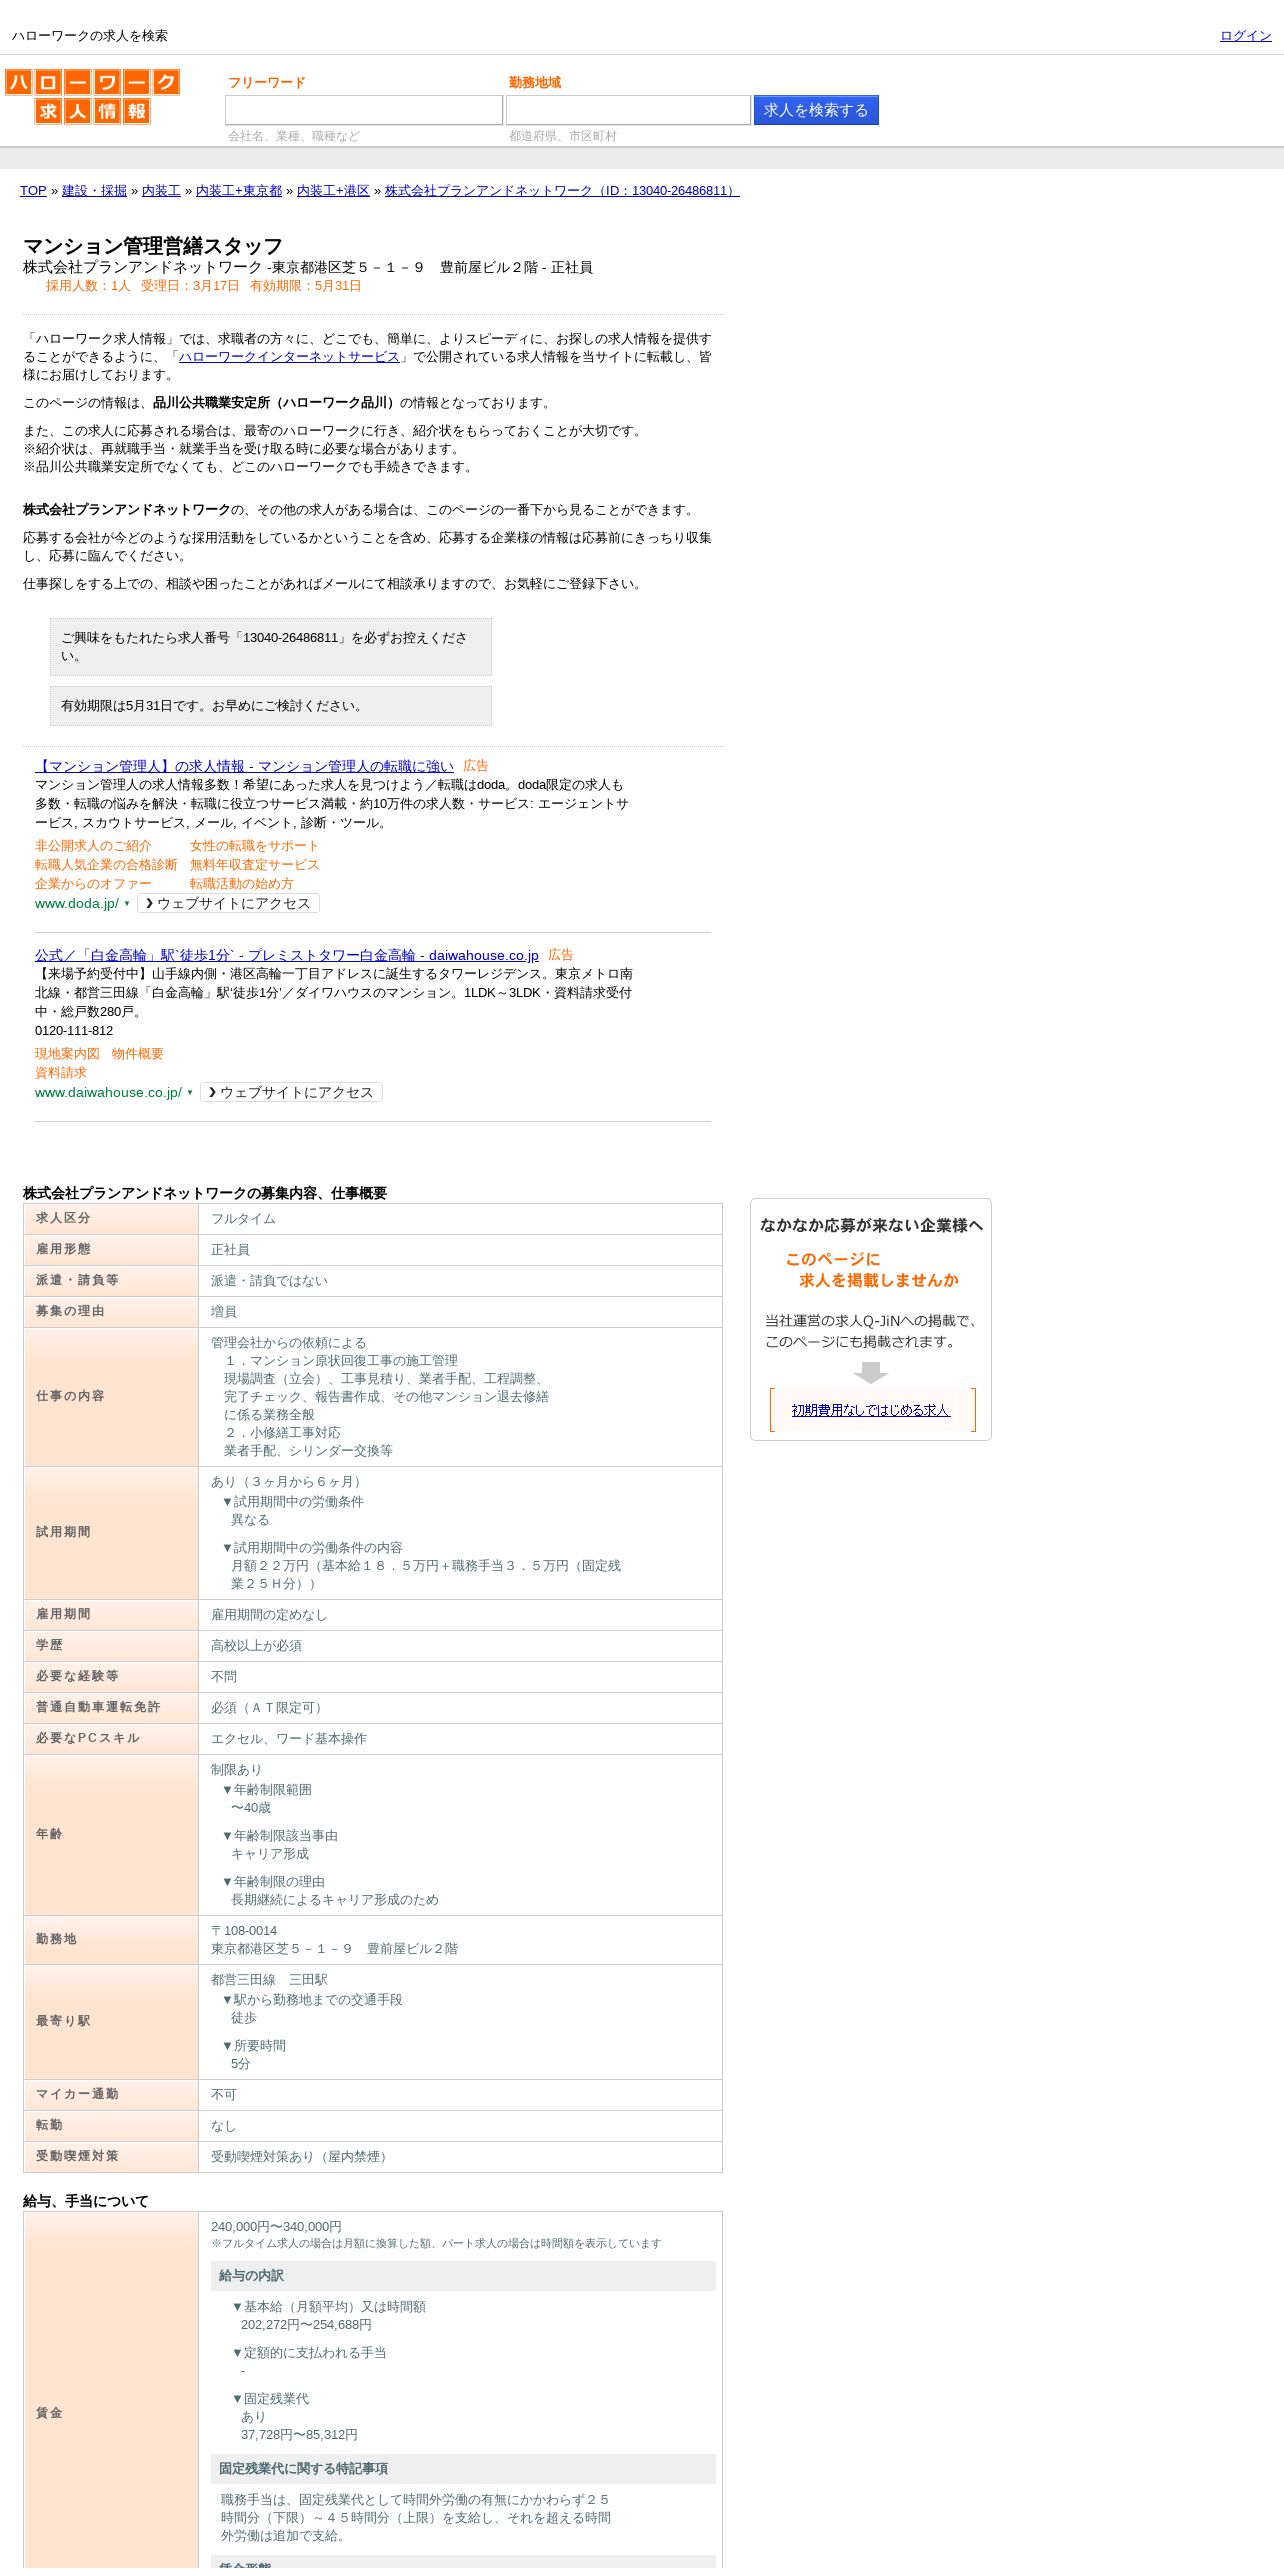Click 仕事の内容 row label

pos(70,1396)
